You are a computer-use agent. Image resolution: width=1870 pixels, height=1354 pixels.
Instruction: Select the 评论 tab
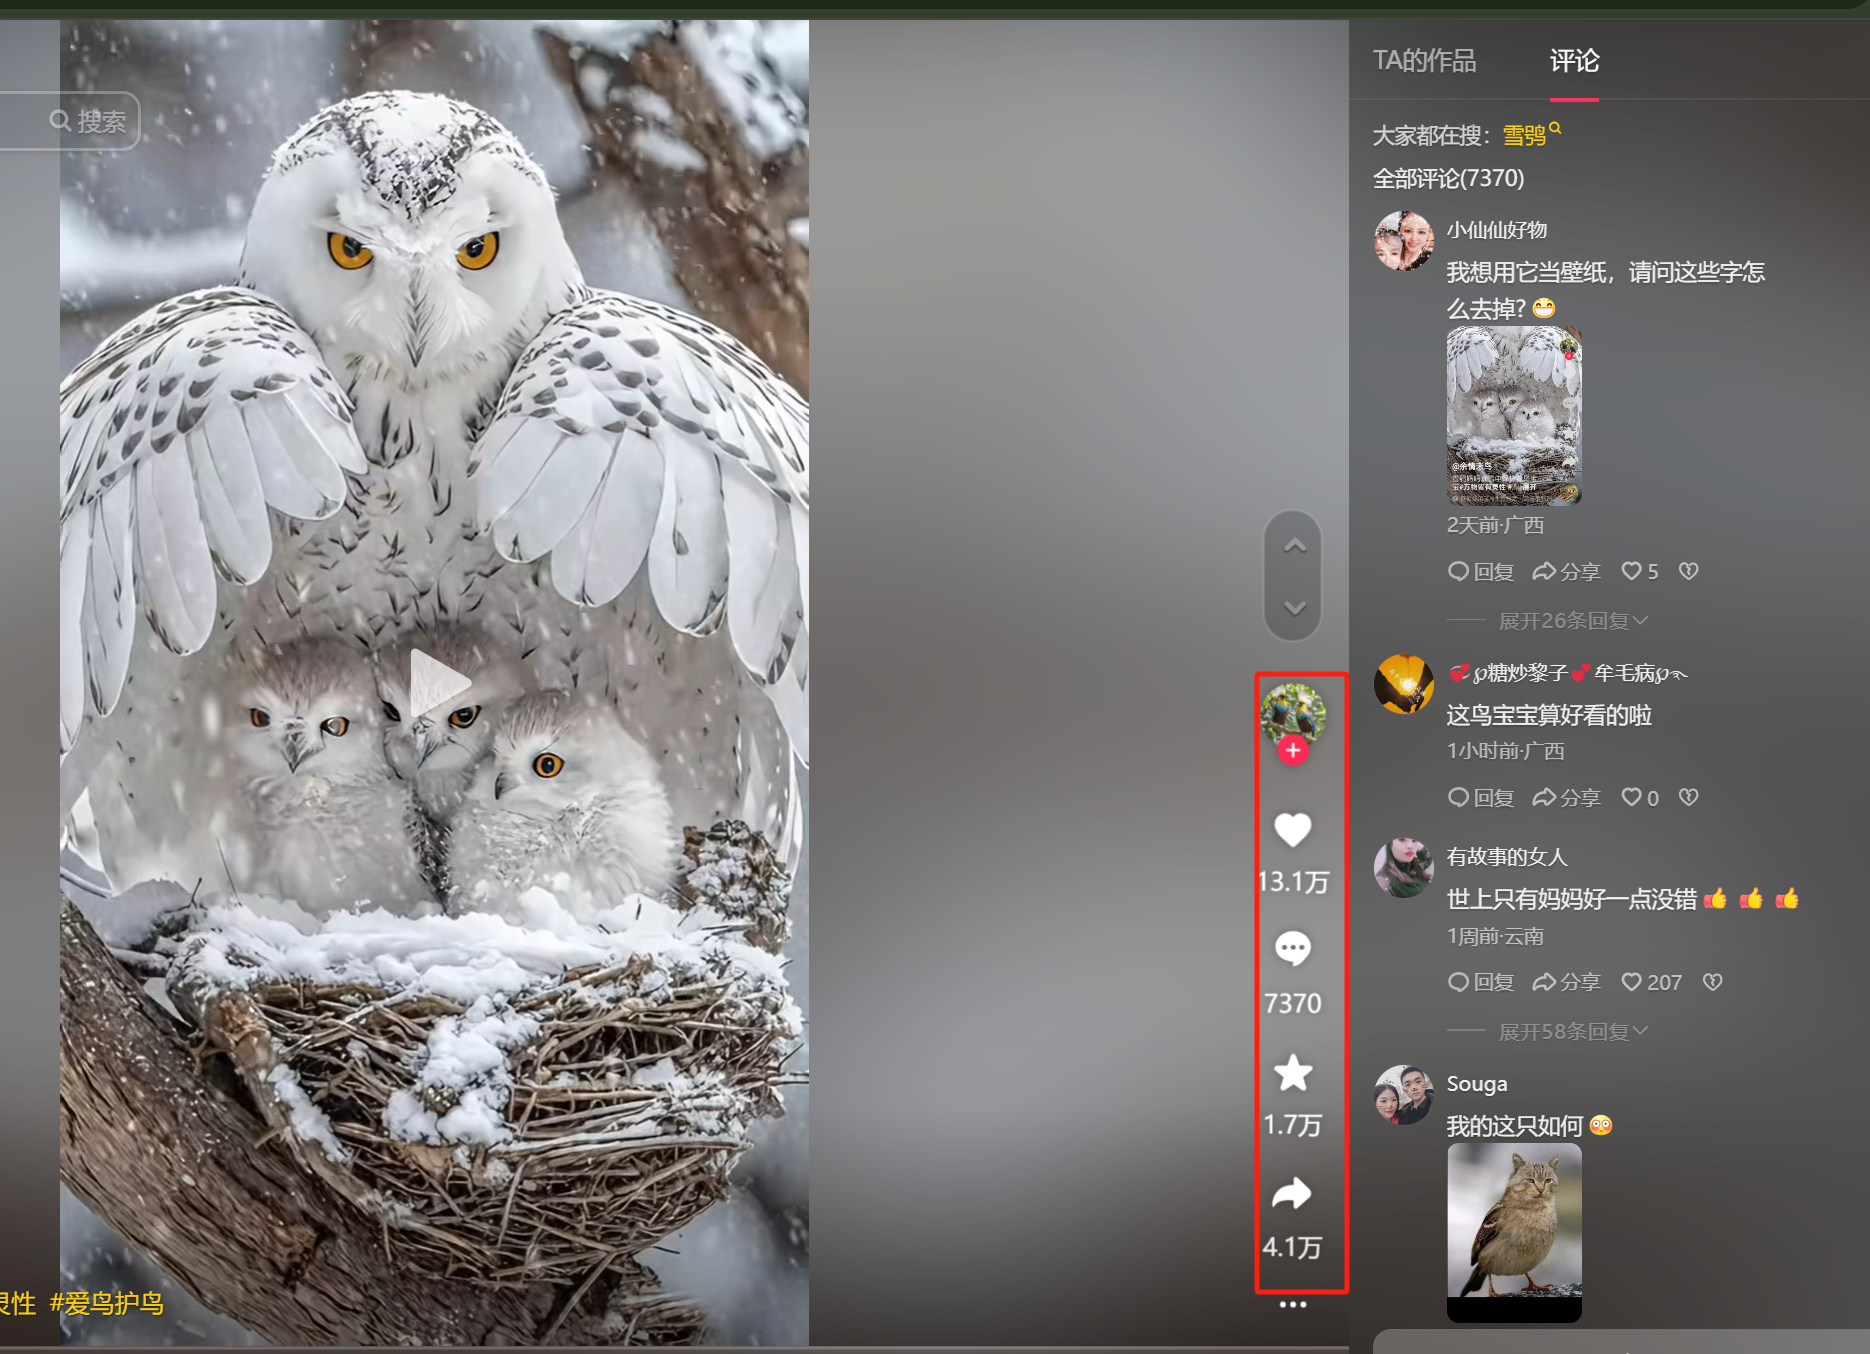pyautogui.click(x=1574, y=61)
